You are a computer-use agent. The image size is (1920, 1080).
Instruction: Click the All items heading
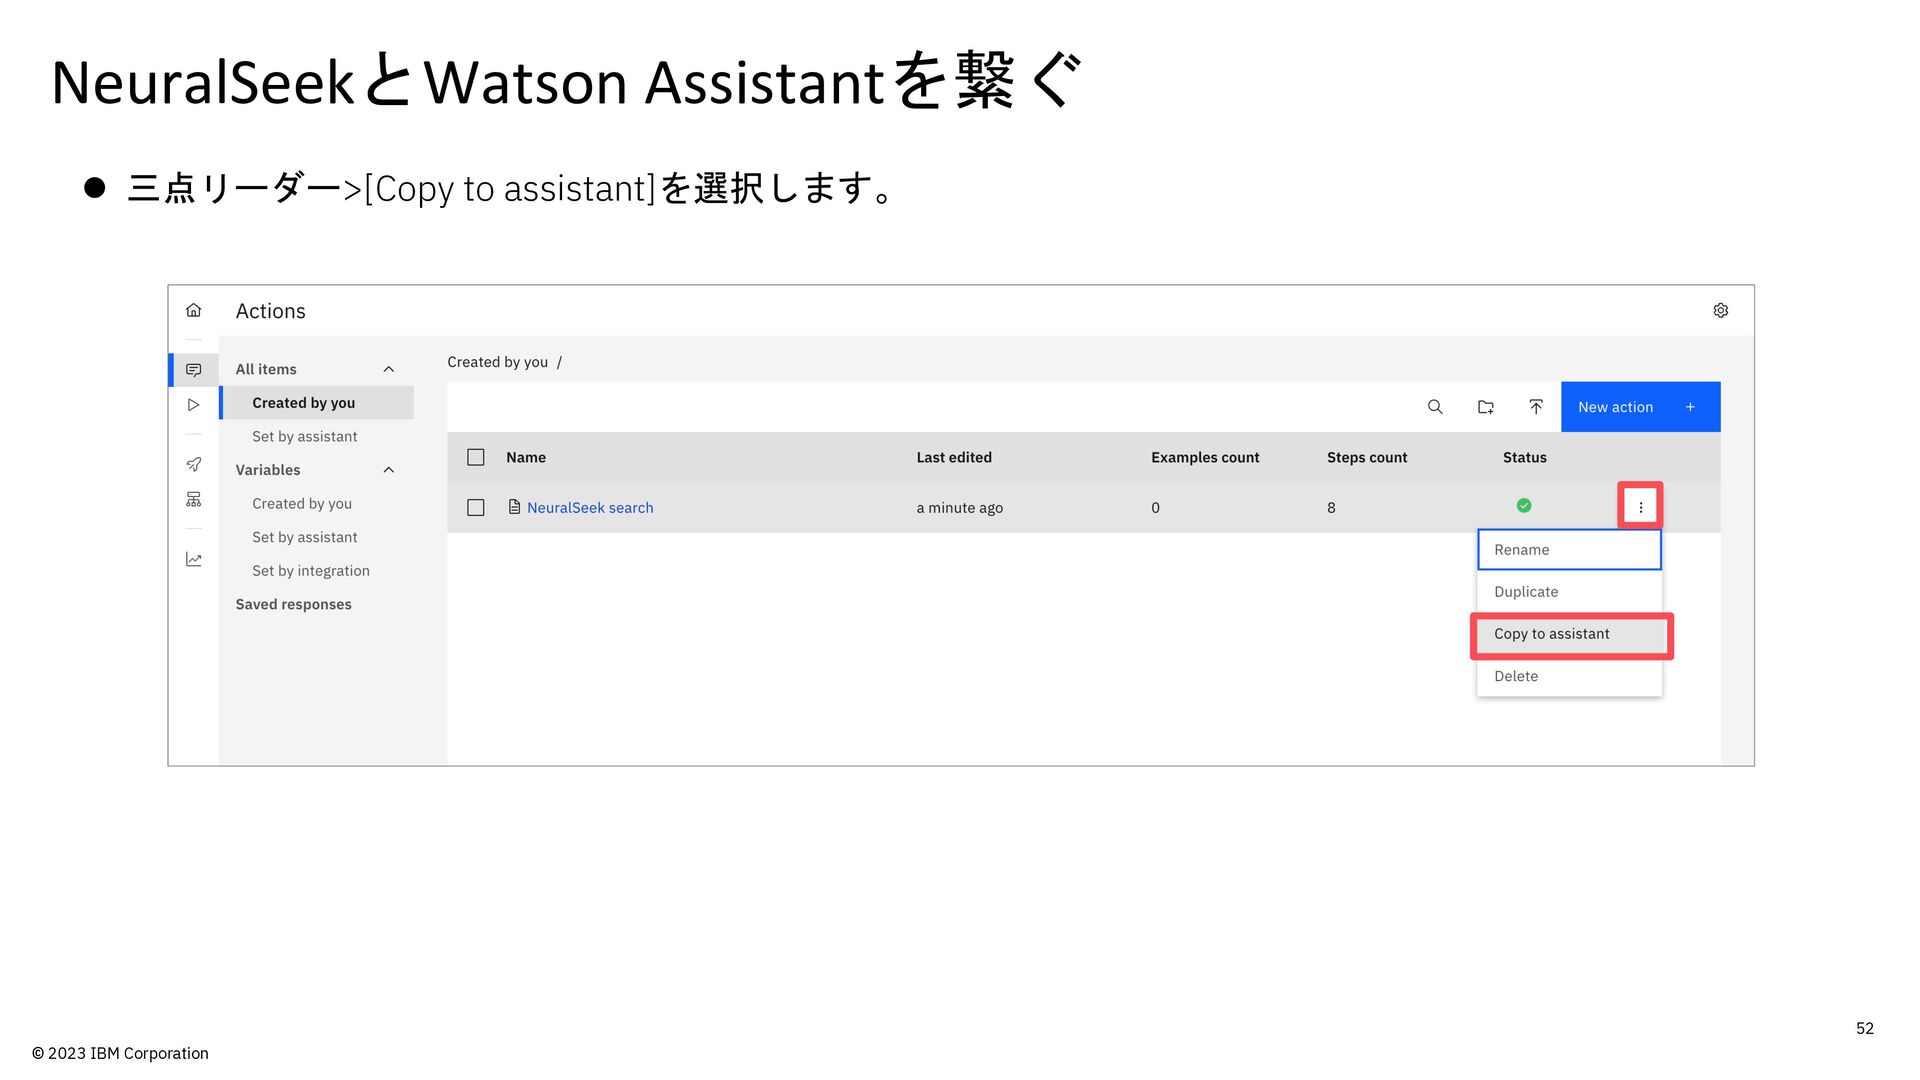pyautogui.click(x=266, y=369)
